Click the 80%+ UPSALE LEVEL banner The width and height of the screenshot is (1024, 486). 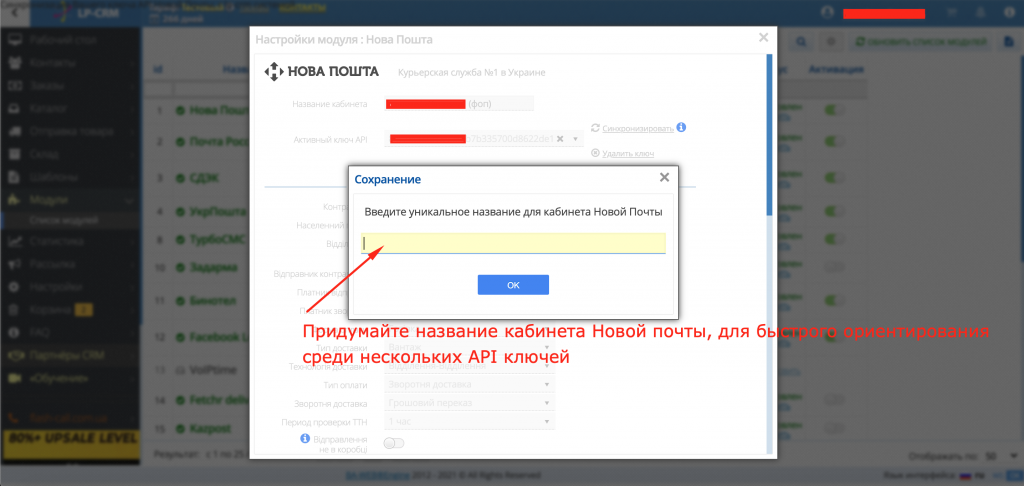pos(70,444)
